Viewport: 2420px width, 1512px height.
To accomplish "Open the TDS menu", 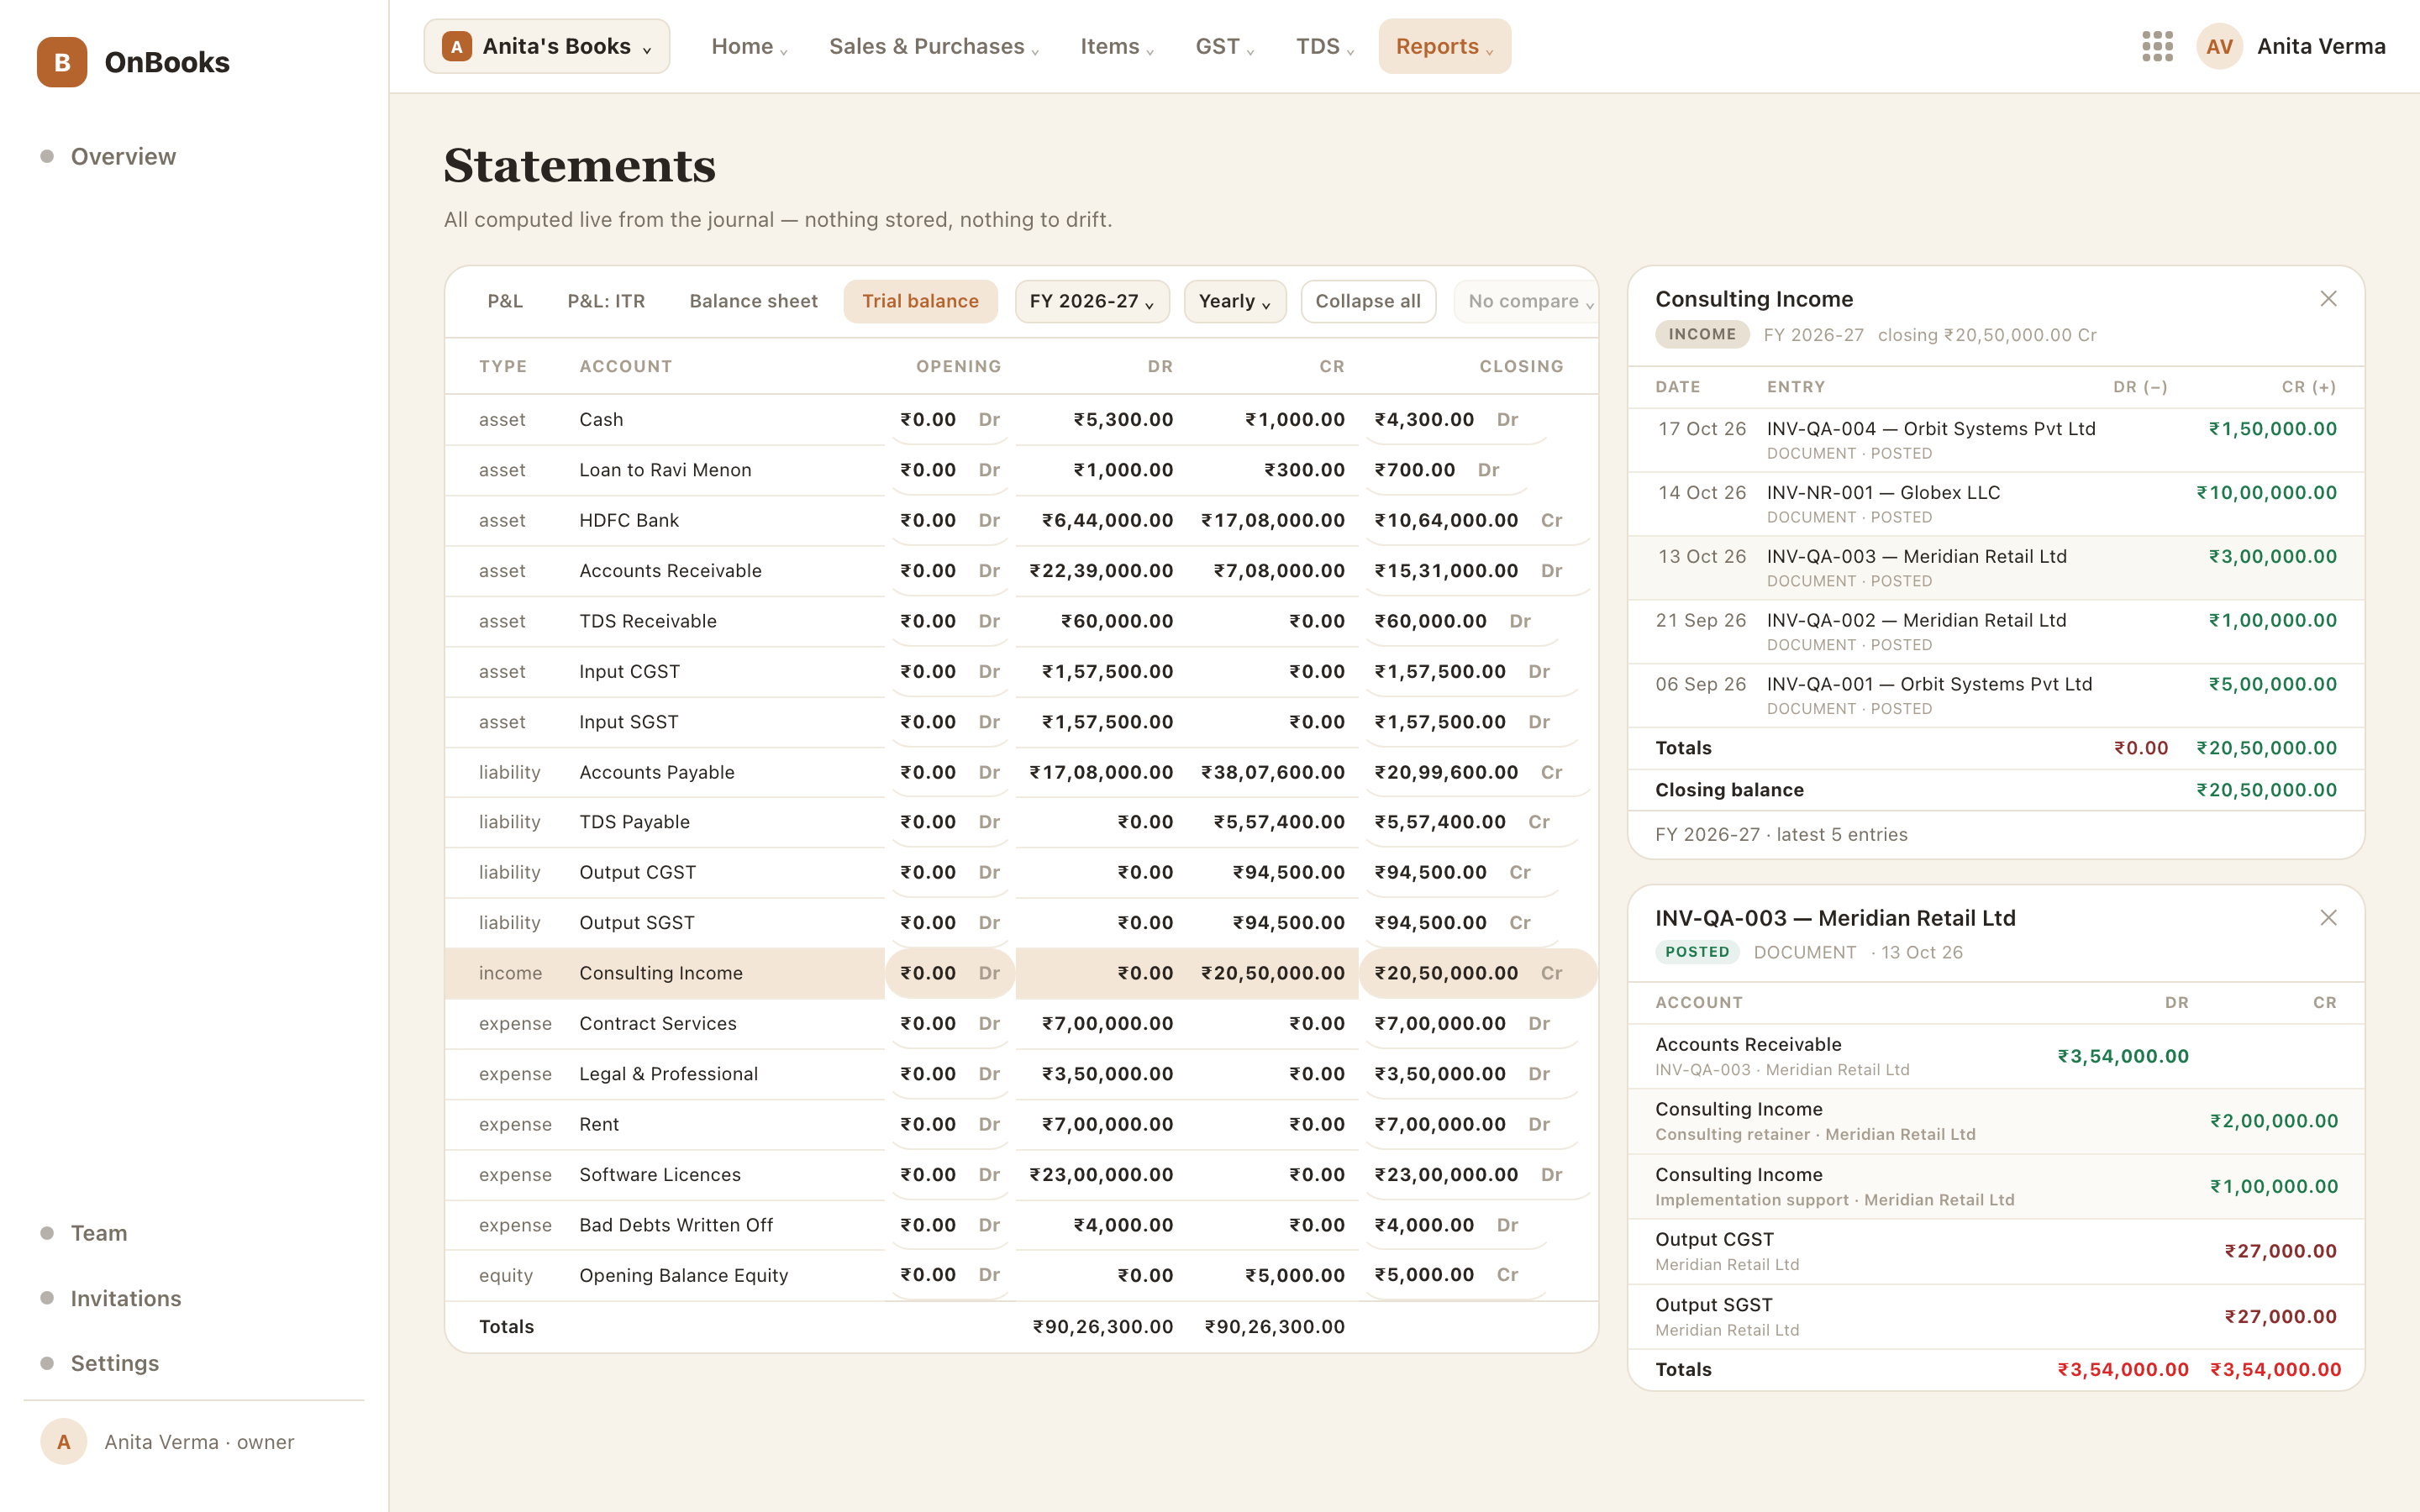I will (1324, 46).
